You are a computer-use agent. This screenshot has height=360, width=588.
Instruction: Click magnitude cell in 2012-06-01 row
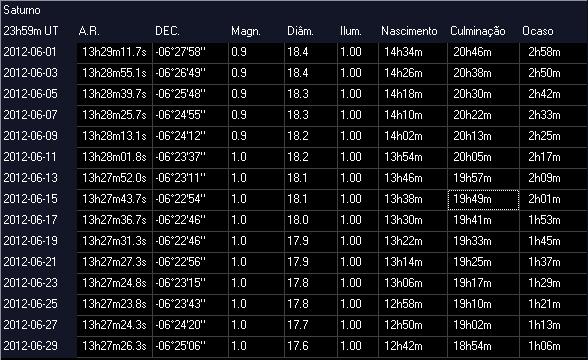[256, 52]
